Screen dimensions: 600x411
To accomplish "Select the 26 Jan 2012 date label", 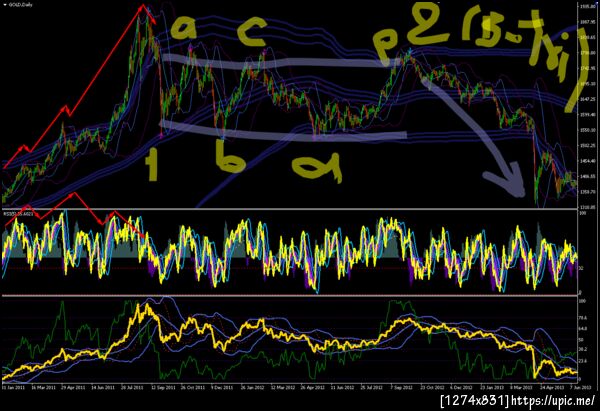I will 252,388.
